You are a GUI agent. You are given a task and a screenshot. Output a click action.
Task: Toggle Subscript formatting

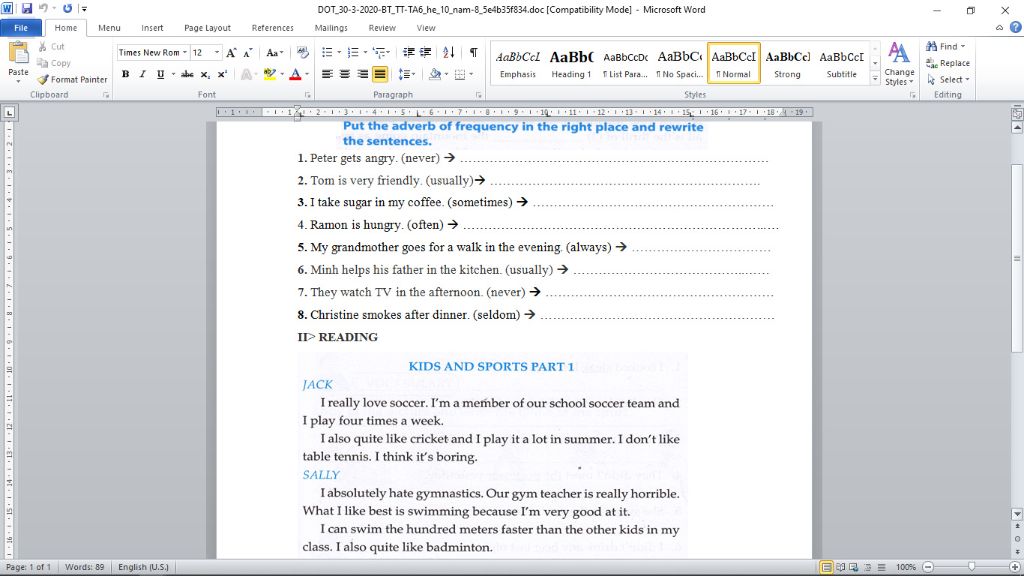tap(204, 74)
